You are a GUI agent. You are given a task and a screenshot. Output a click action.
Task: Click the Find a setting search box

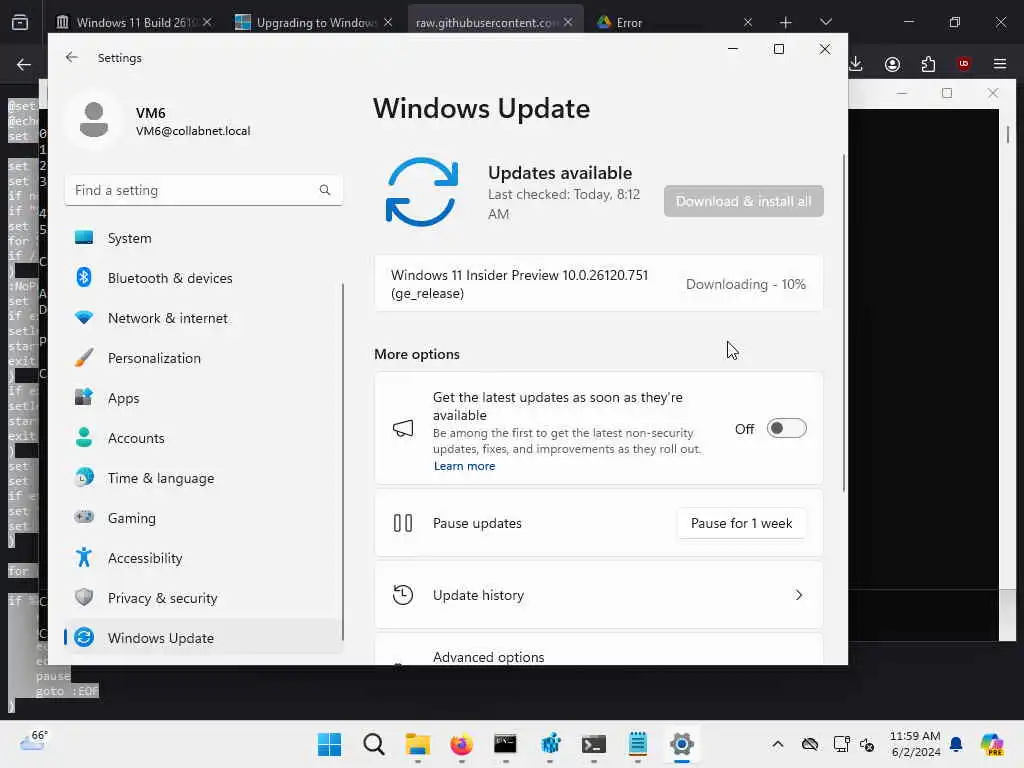[x=204, y=190]
